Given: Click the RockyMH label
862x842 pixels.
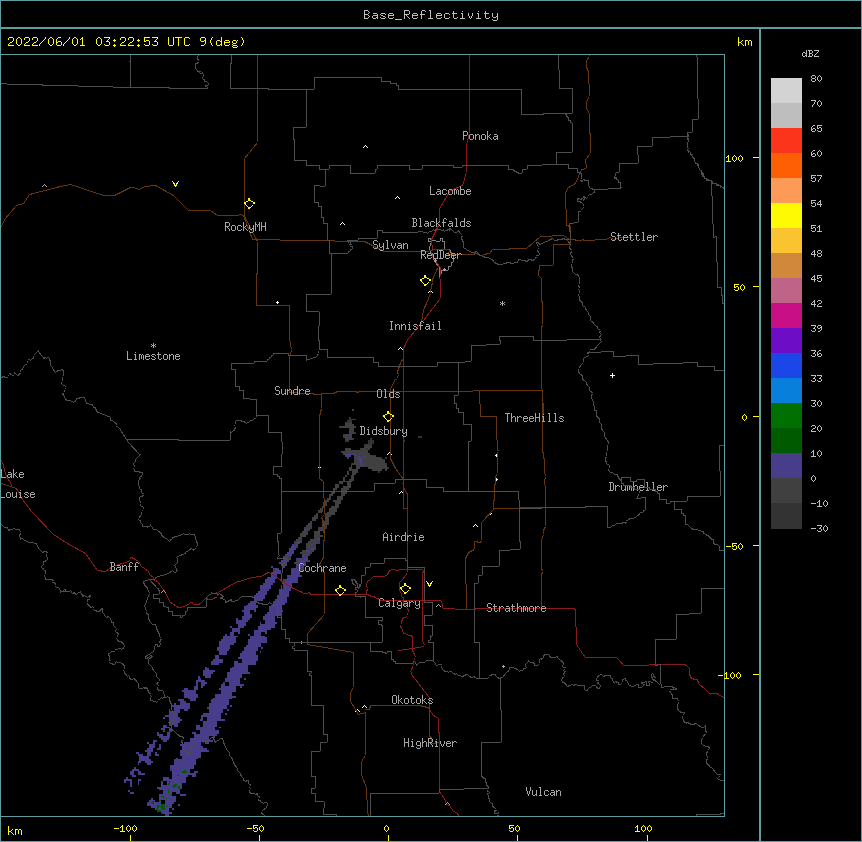Looking at the screenshot, I should [x=245, y=226].
